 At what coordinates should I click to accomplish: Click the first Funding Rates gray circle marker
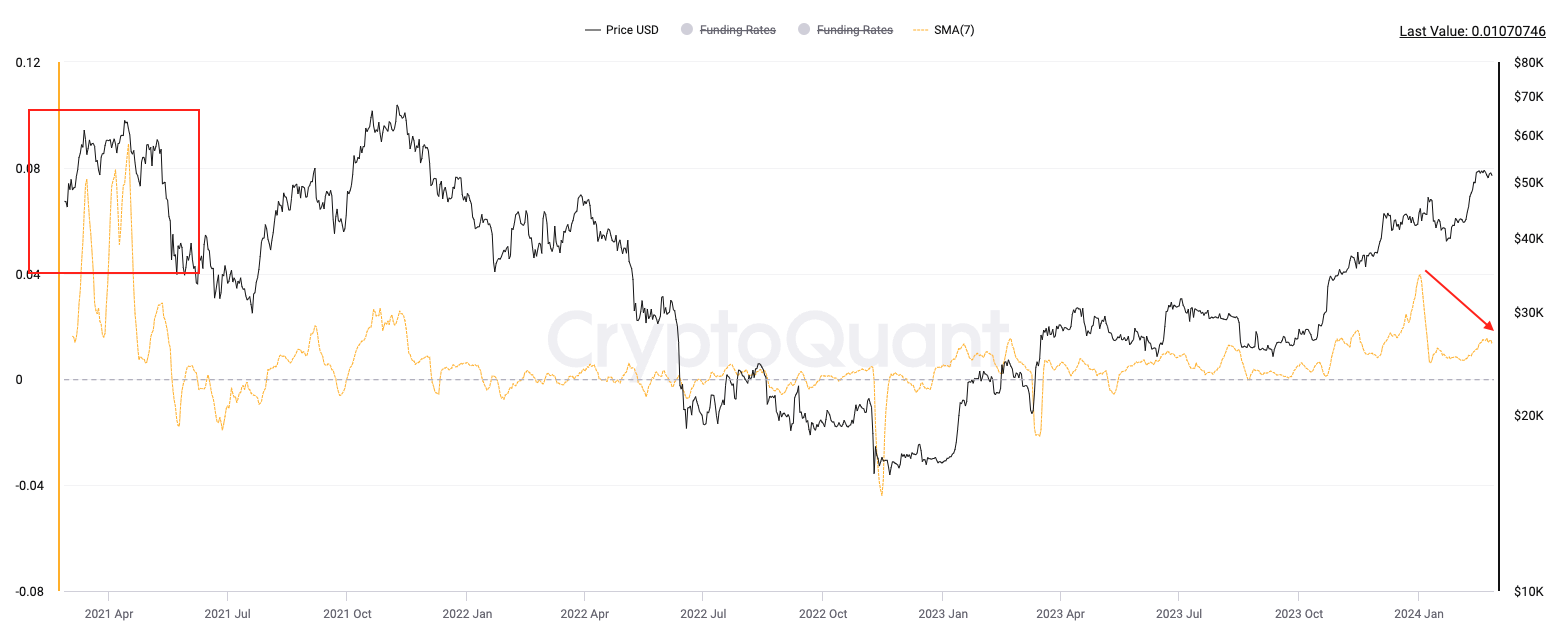click(686, 30)
